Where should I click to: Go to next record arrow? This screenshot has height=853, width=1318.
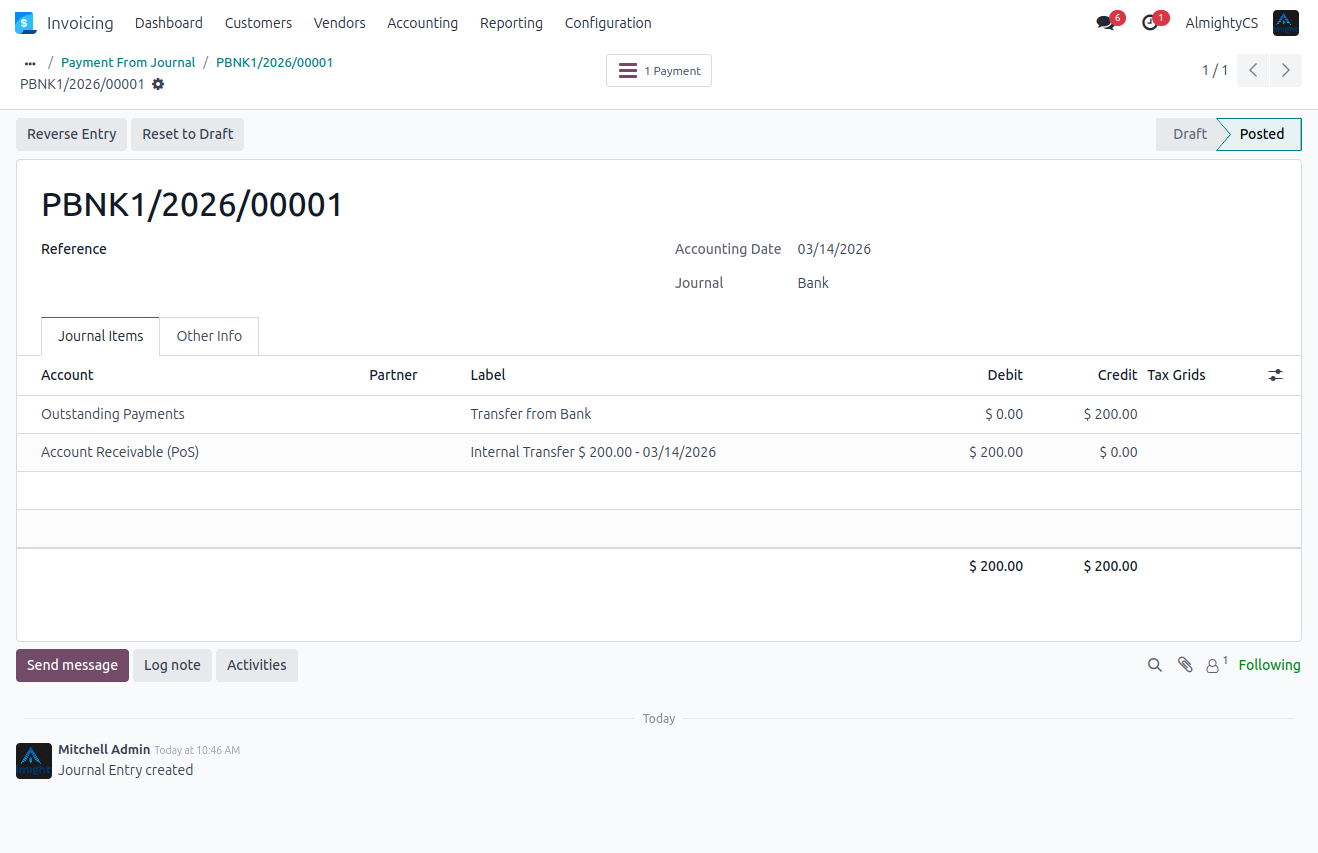tap(1286, 70)
